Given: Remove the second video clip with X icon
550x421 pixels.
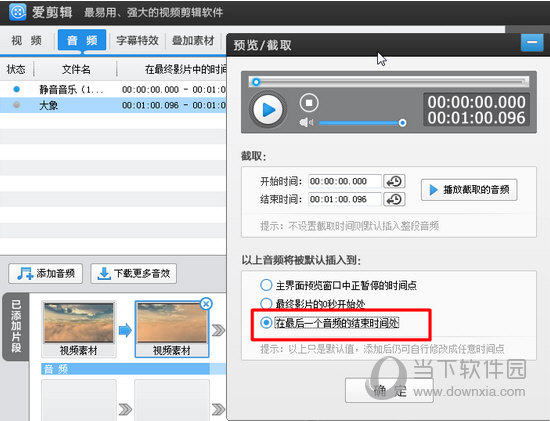Looking at the screenshot, I should pos(206,304).
